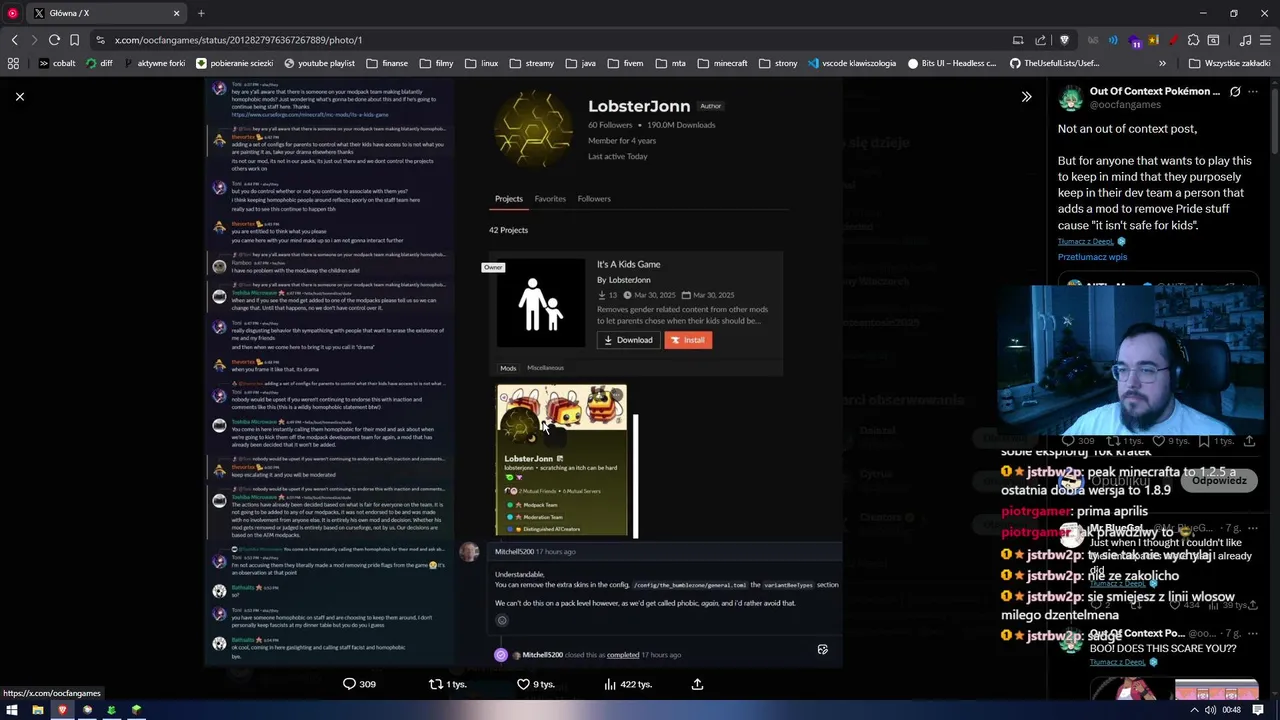
Task: Expand the mta bookmark folder
Action: click(x=670, y=63)
